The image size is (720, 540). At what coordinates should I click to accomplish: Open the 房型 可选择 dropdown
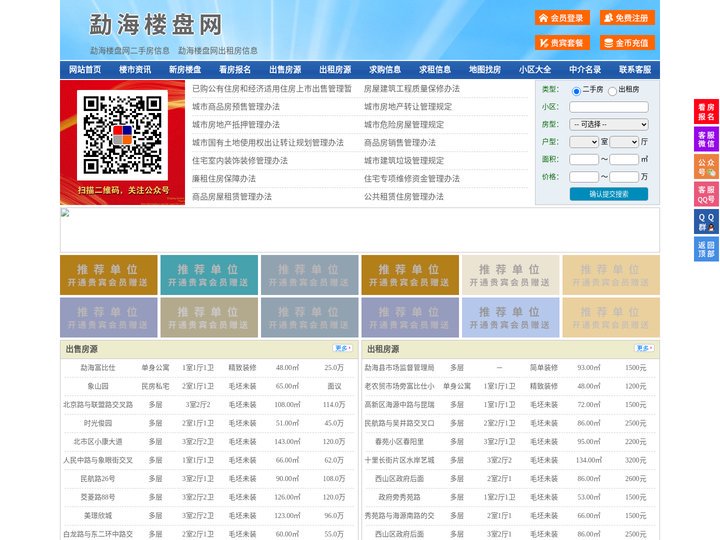click(x=609, y=124)
